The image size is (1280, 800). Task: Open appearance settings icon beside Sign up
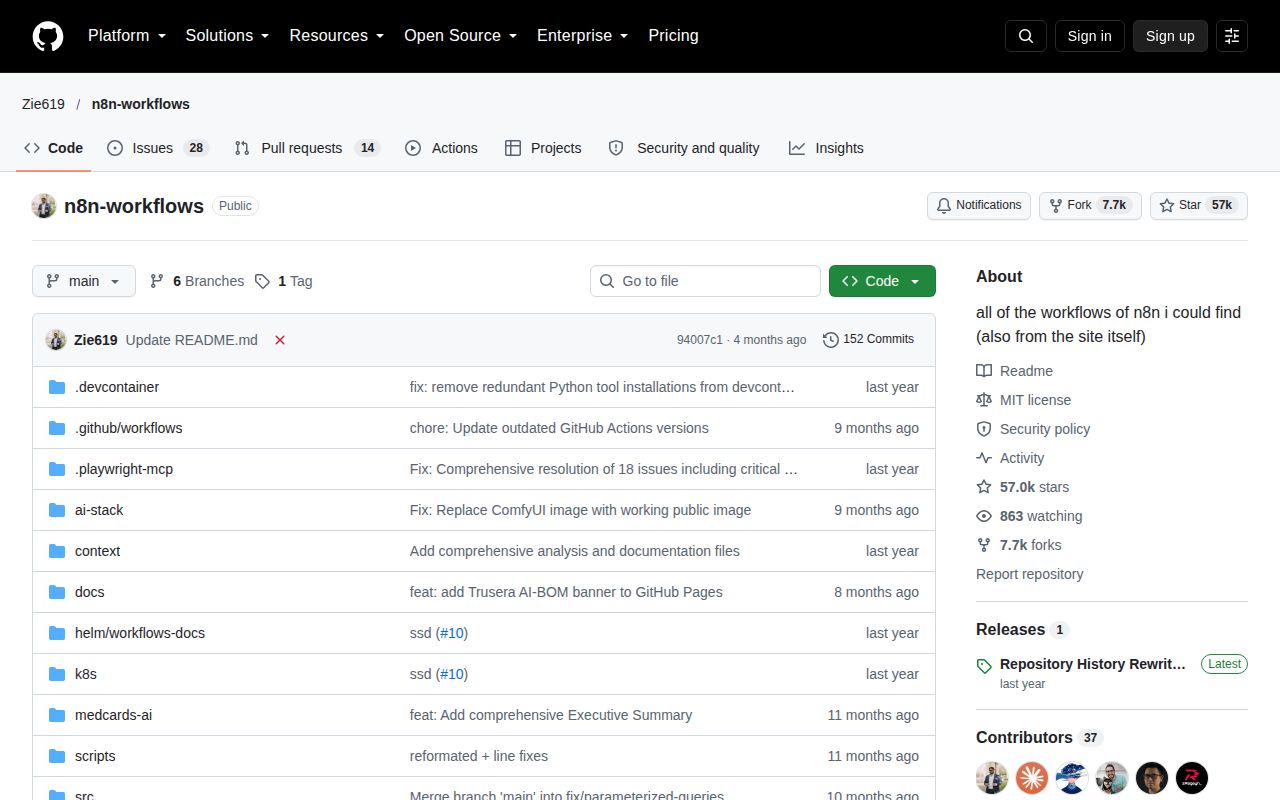point(1232,36)
